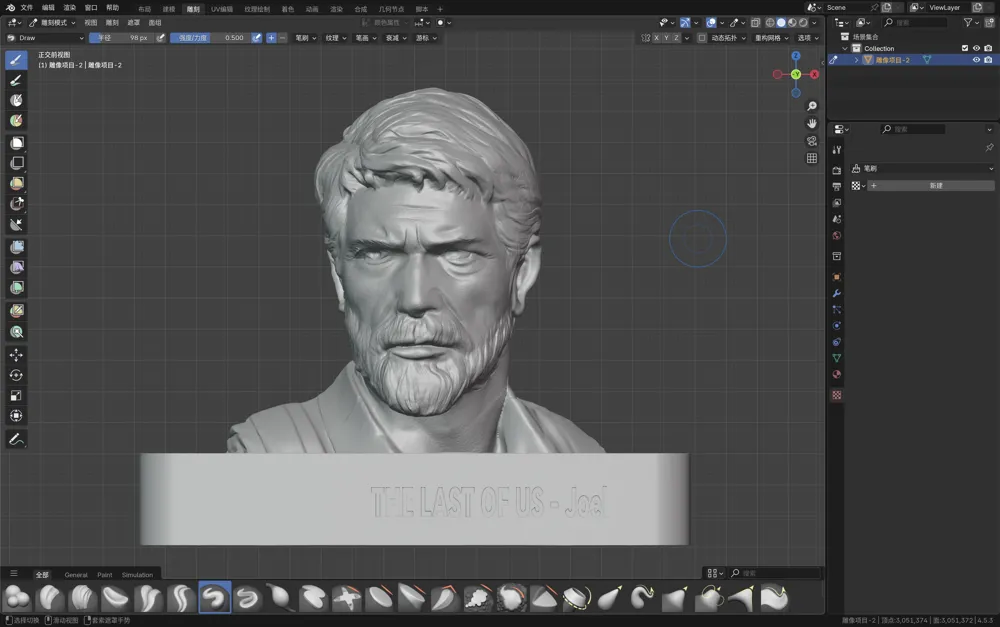The height and width of the screenshot is (627, 1000).
Task: Toggle Z axis symmetry button
Action: [676, 38]
